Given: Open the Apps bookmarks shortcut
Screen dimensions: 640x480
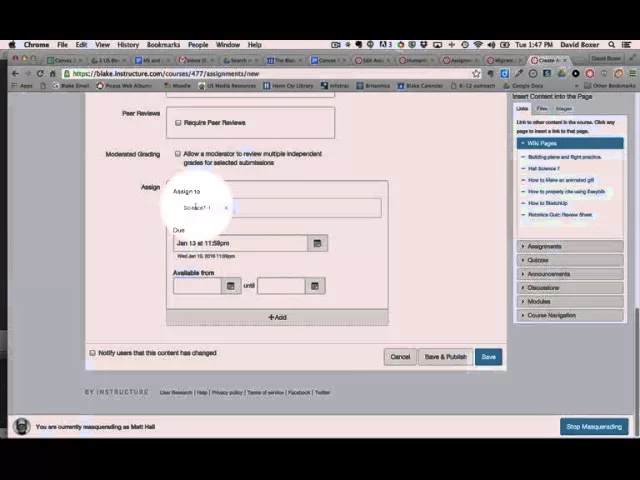Looking at the screenshot, I should [x=22, y=86].
